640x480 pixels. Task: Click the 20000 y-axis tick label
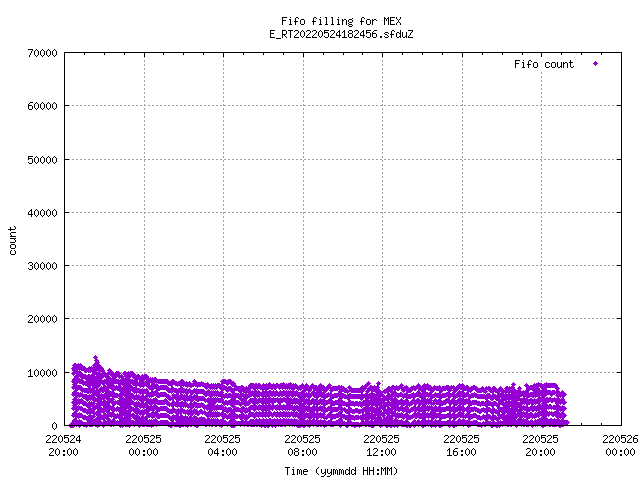pos(42,319)
